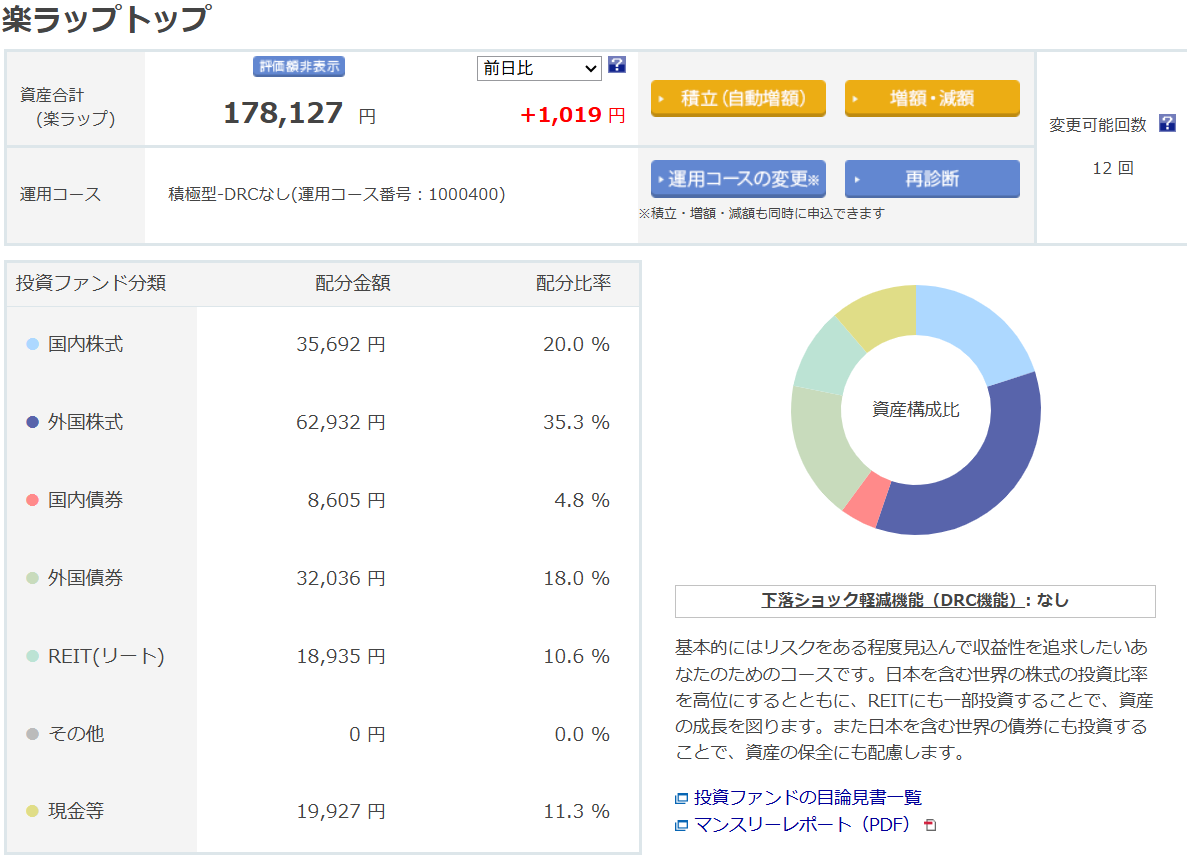Image resolution: width=1187 pixels, height=859 pixels.
Task: Click the 10.6 % ratio cell
Action: pos(576,656)
